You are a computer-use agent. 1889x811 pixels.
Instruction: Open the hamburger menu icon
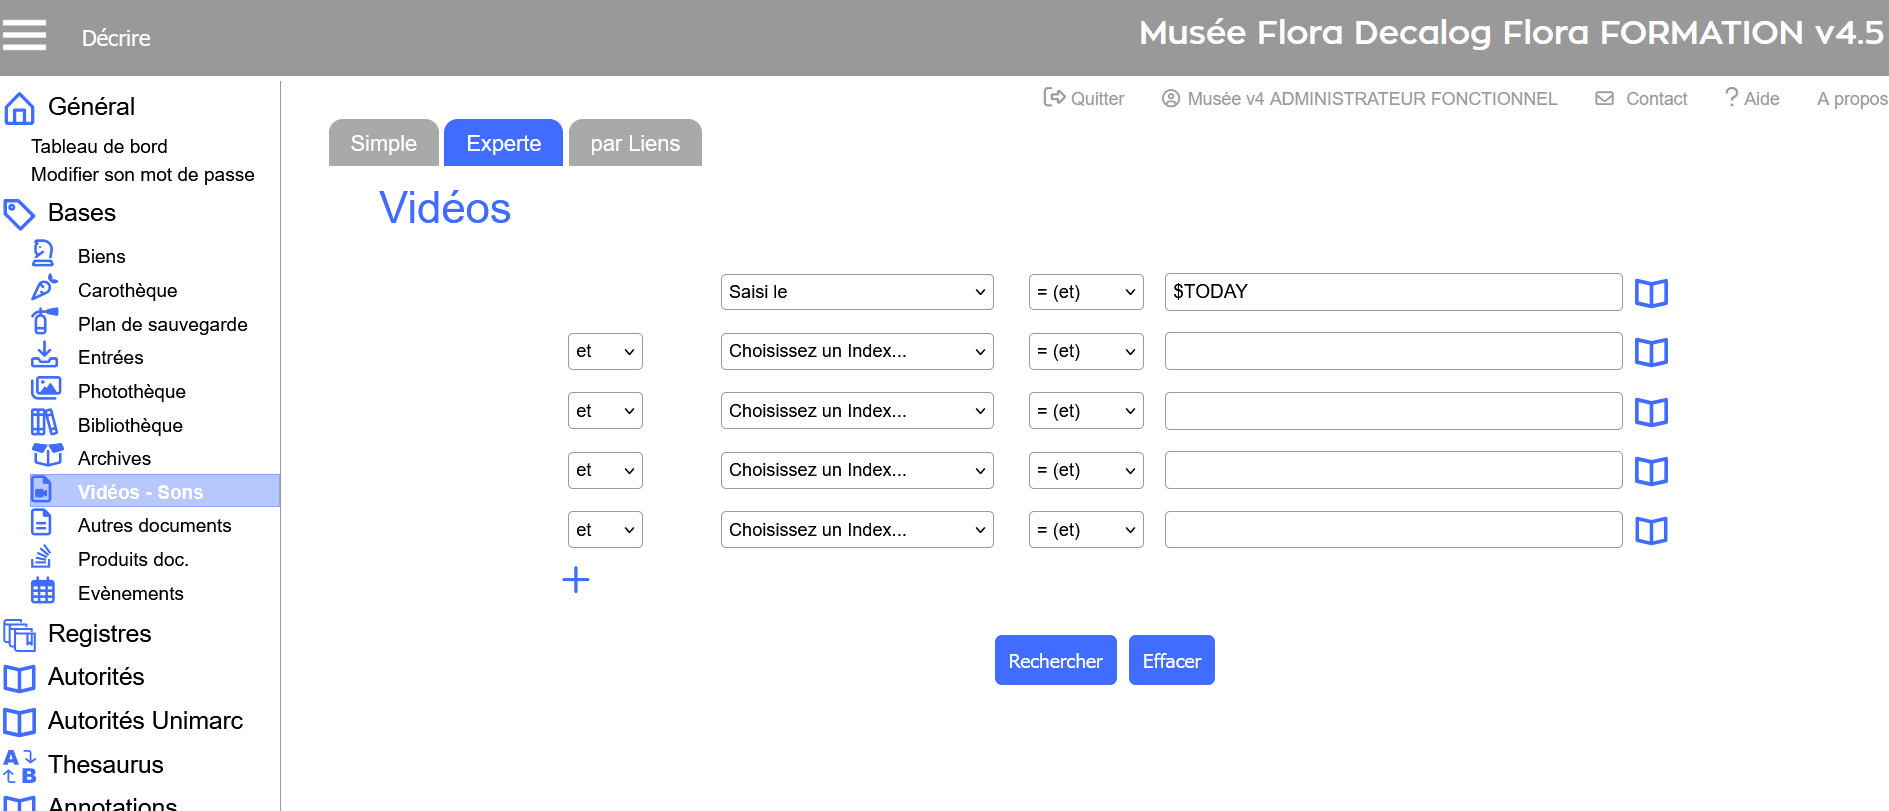[24, 35]
